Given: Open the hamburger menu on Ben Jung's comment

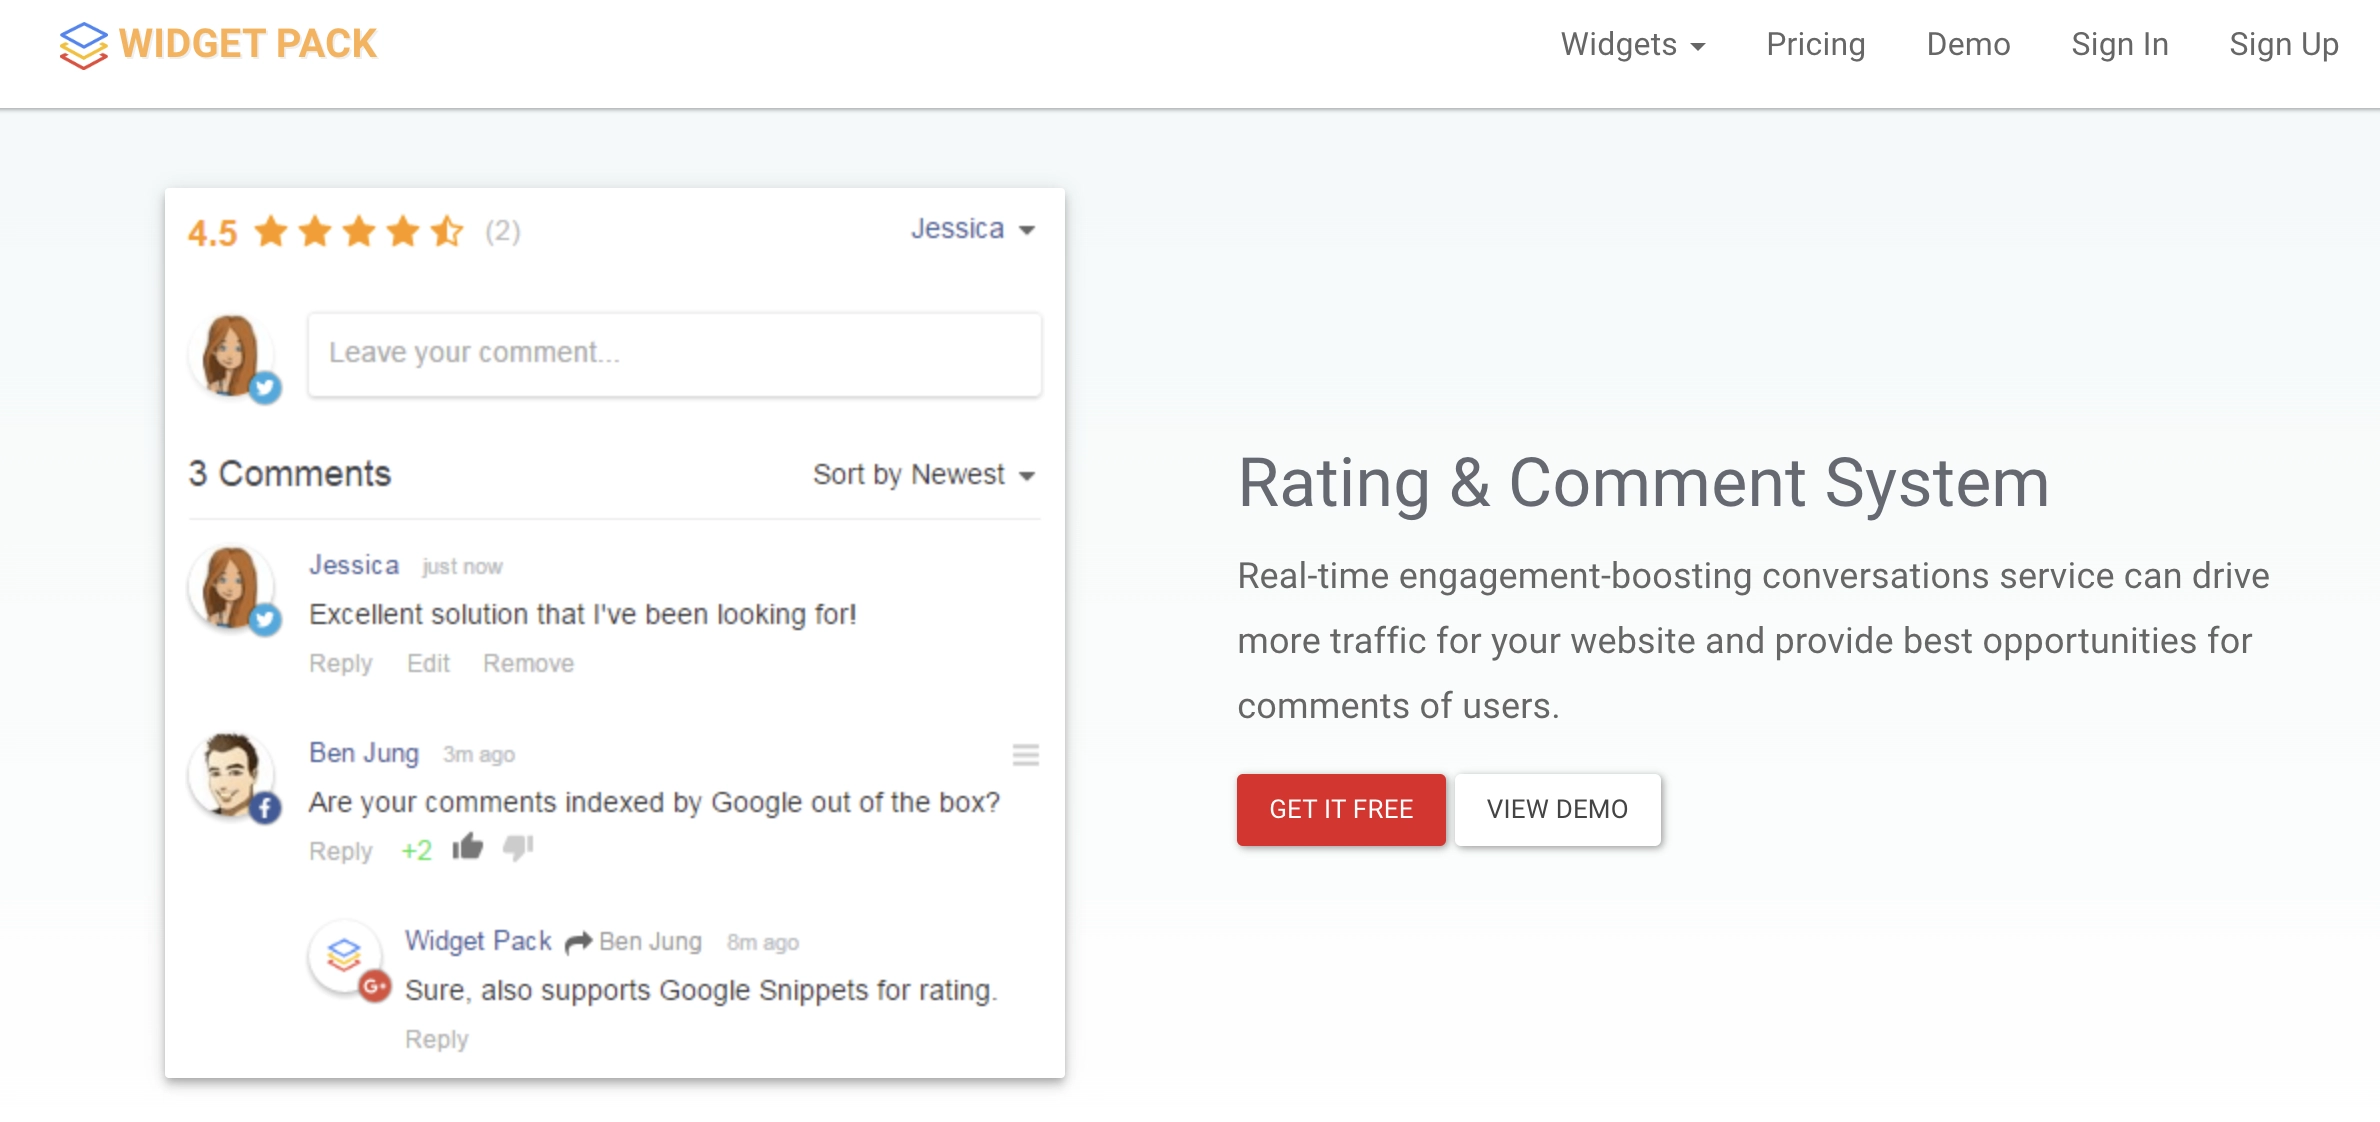Looking at the screenshot, I should (1025, 754).
